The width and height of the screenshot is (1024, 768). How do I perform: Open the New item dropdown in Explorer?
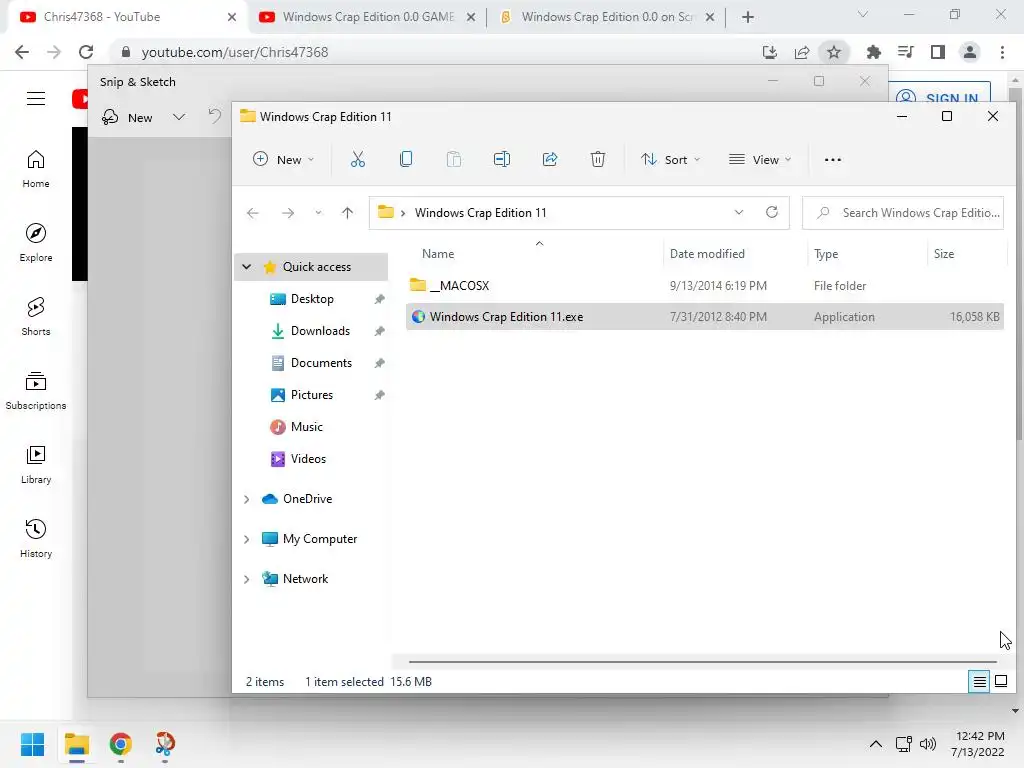pos(283,159)
